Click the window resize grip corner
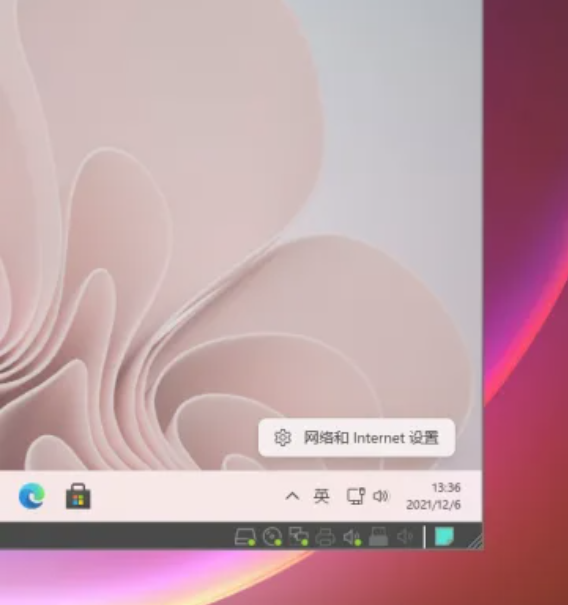The height and width of the screenshot is (605, 568). [475, 540]
